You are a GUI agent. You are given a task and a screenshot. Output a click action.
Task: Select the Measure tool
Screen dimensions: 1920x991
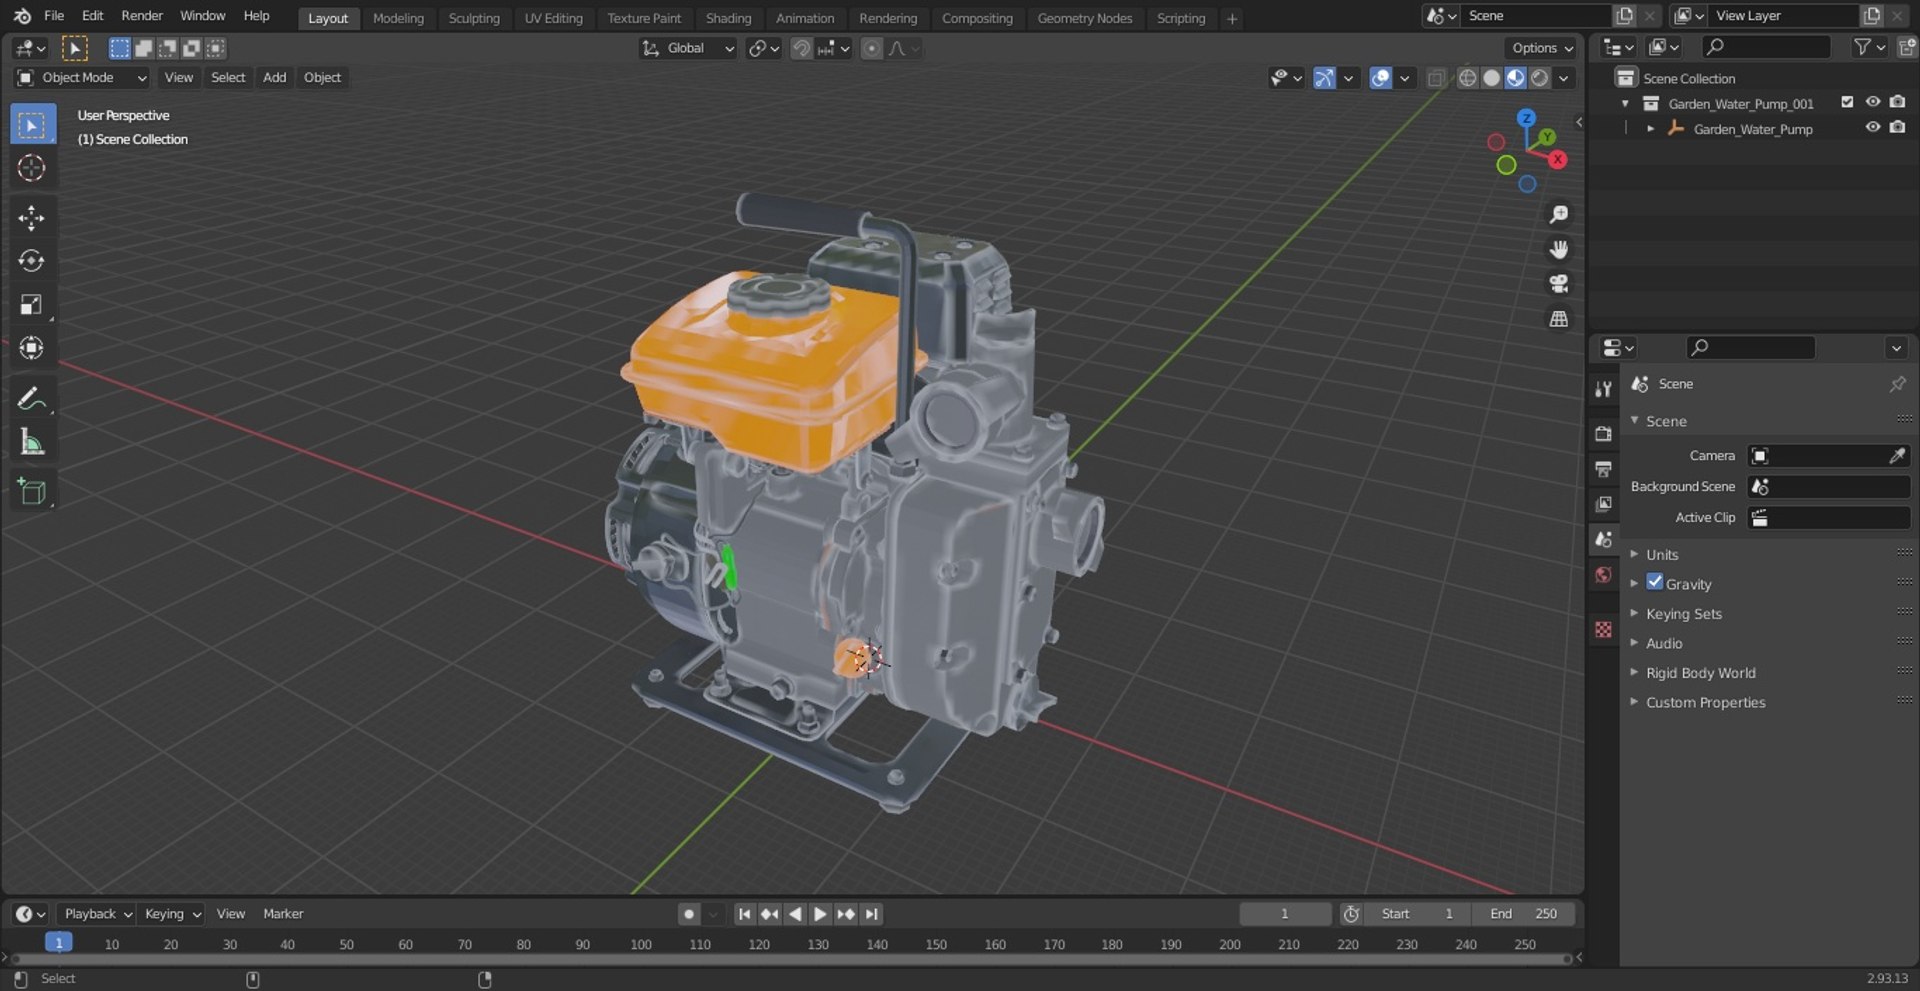[32, 441]
